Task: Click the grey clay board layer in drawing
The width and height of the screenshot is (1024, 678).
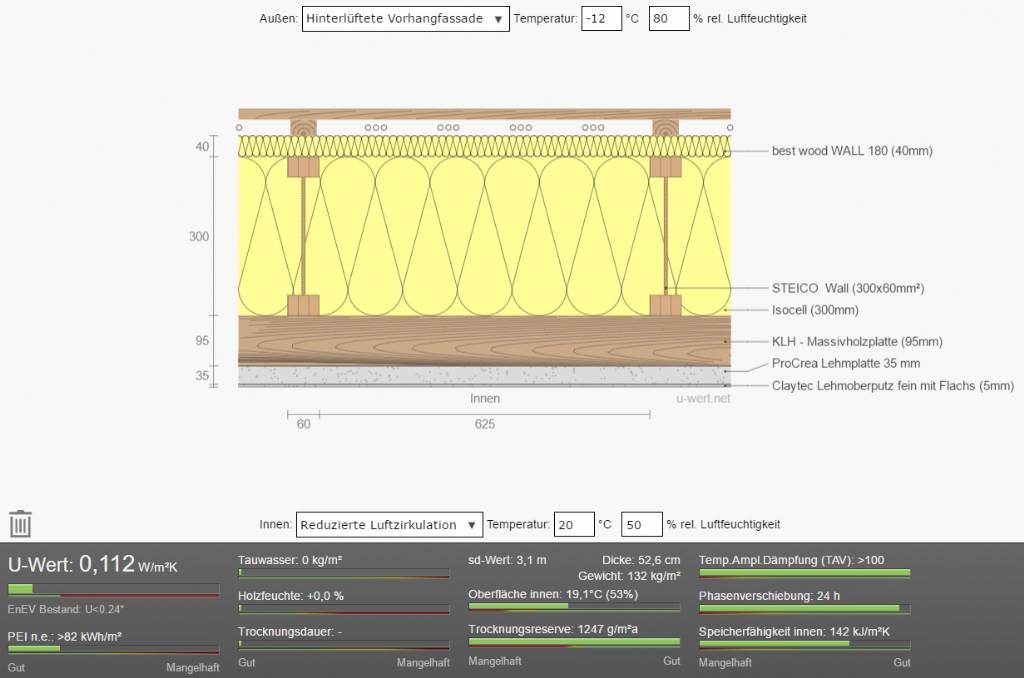Action: click(485, 374)
